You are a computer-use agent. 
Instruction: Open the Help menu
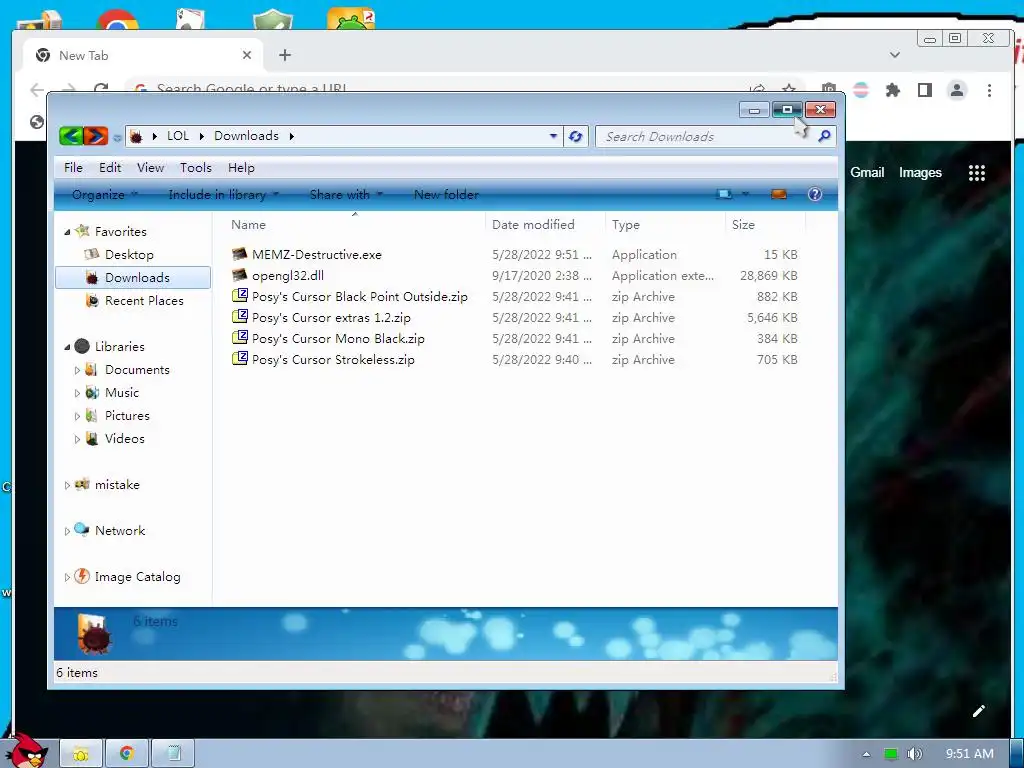[x=241, y=168]
